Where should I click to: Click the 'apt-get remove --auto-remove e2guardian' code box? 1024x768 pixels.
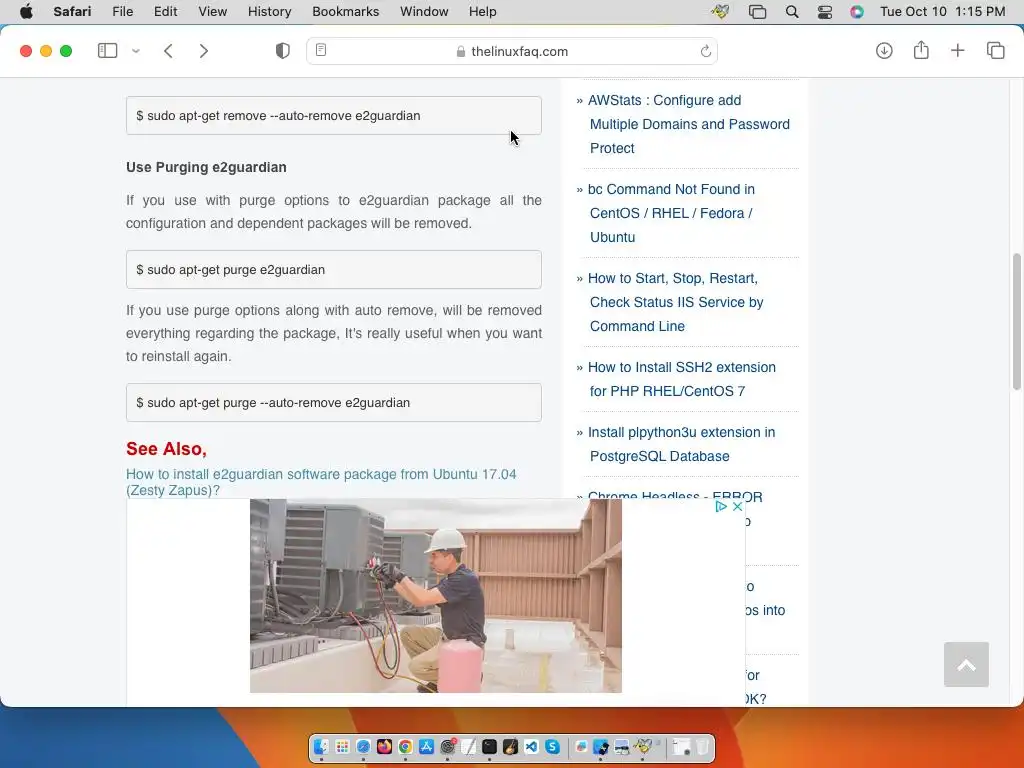pos(334,116)
